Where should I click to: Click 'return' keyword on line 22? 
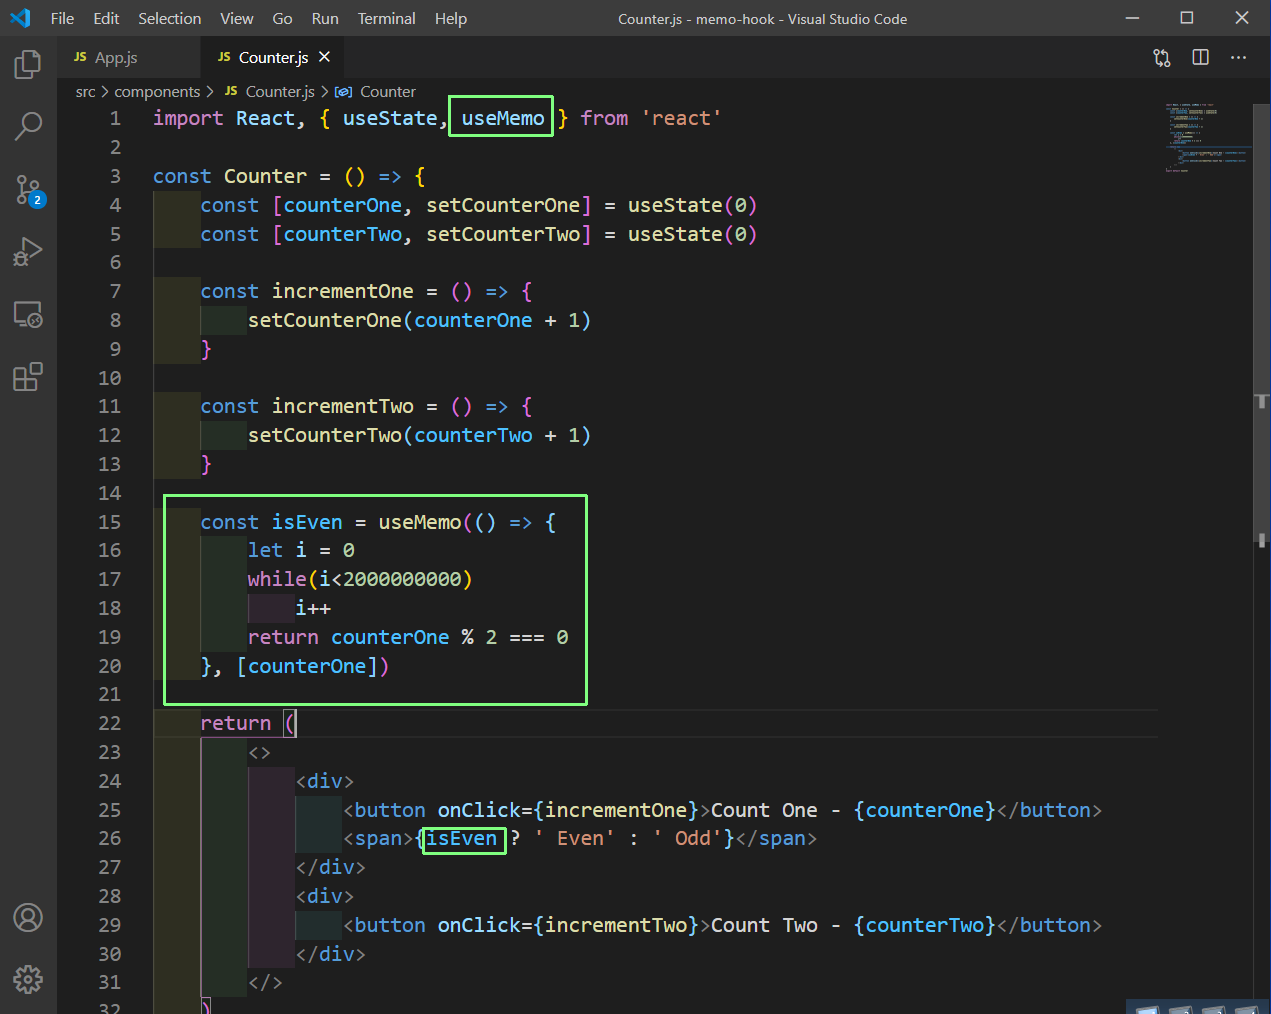click(x=236, y=723)
